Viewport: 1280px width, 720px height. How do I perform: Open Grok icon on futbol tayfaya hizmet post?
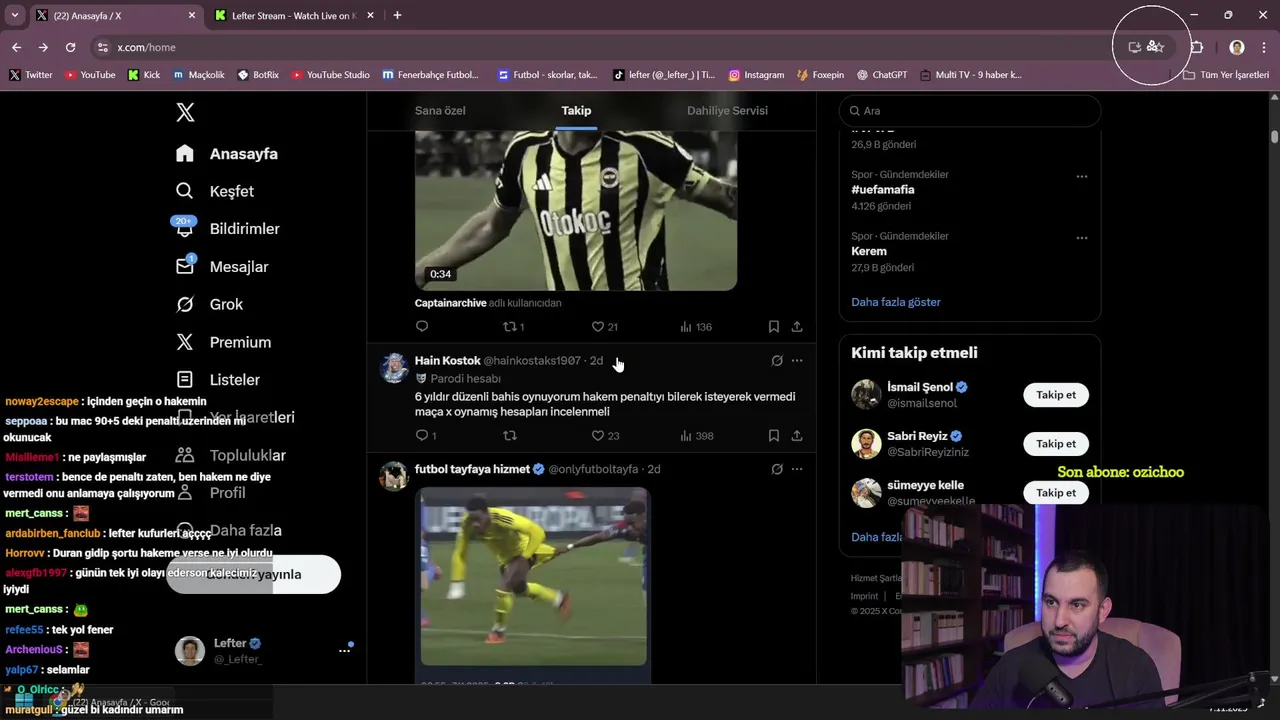777,469
